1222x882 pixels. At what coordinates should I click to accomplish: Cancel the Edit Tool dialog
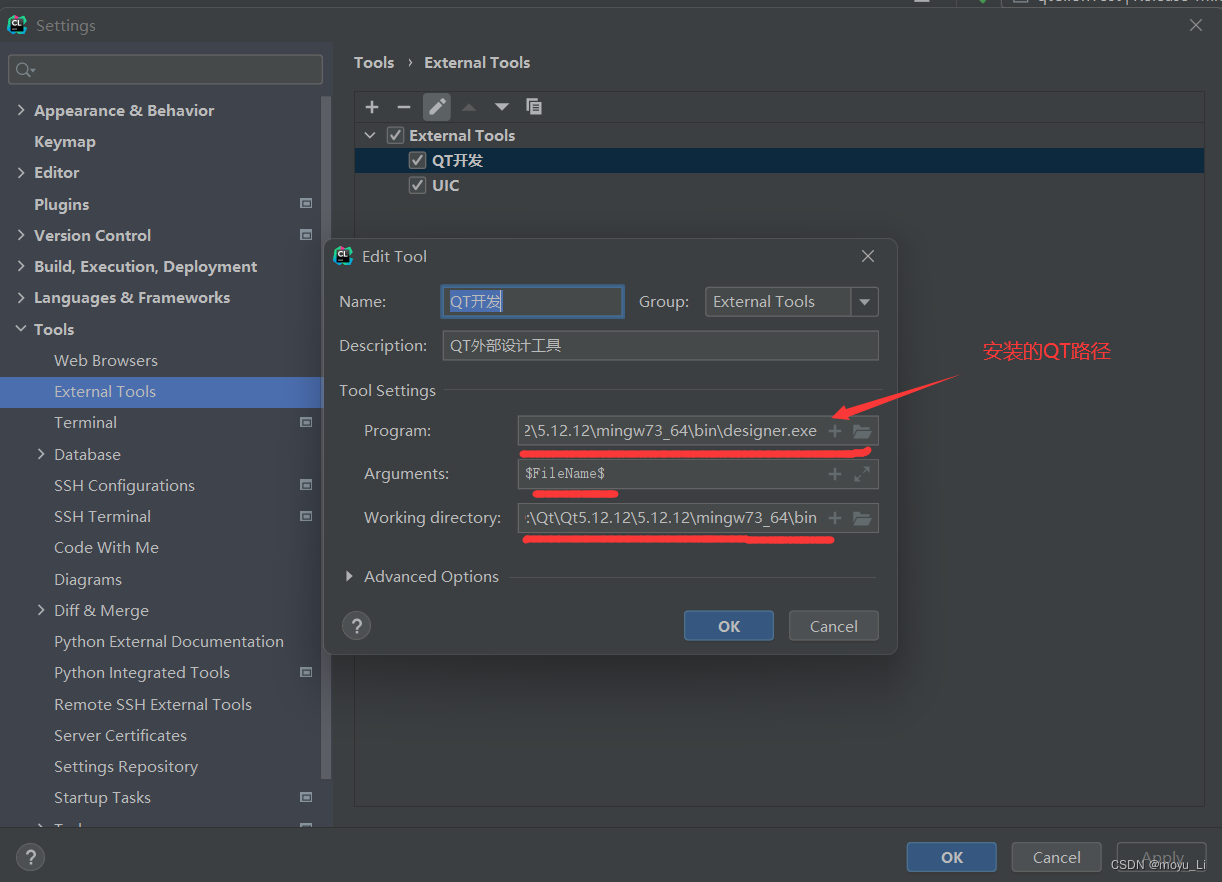[x=834, y=626]
